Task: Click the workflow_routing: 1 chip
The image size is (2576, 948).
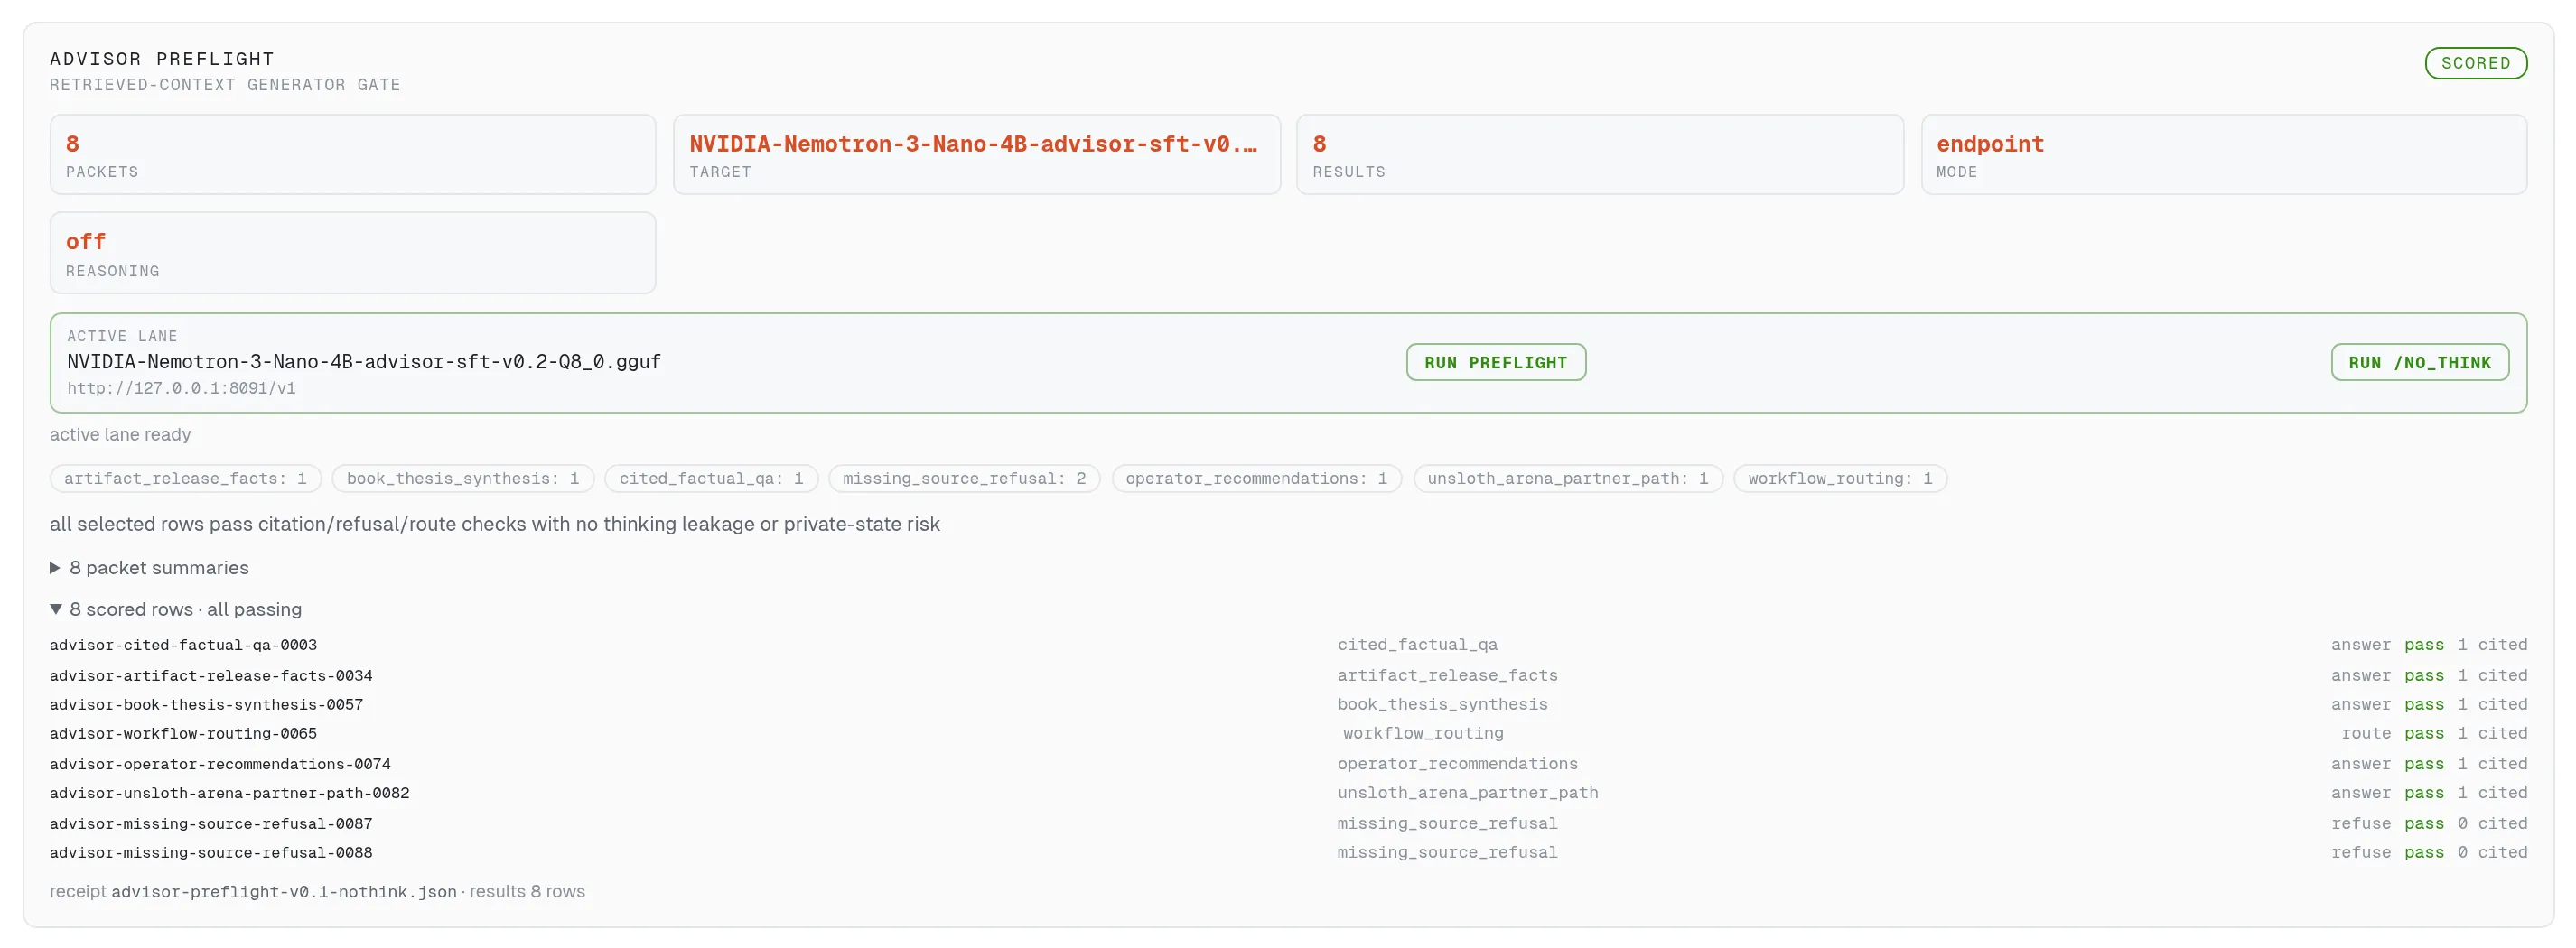Action: point(1840,479)
